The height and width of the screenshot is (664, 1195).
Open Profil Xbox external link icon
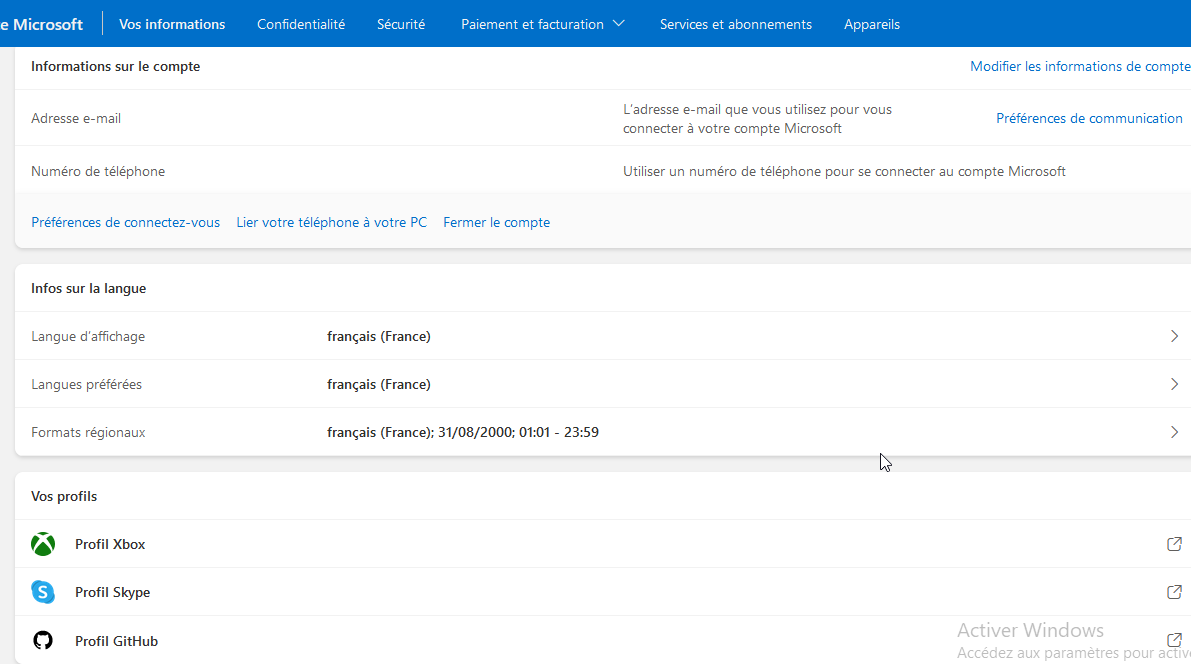point(1174,544)
